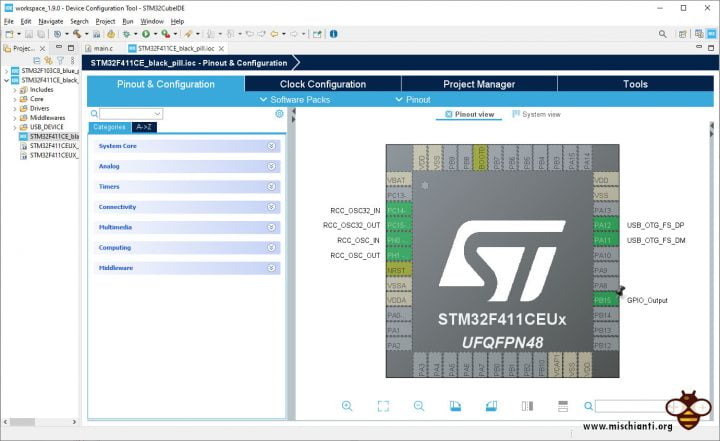720x441 pixels.
Task: Select Categories view button
Action: [x=109, y=127]
